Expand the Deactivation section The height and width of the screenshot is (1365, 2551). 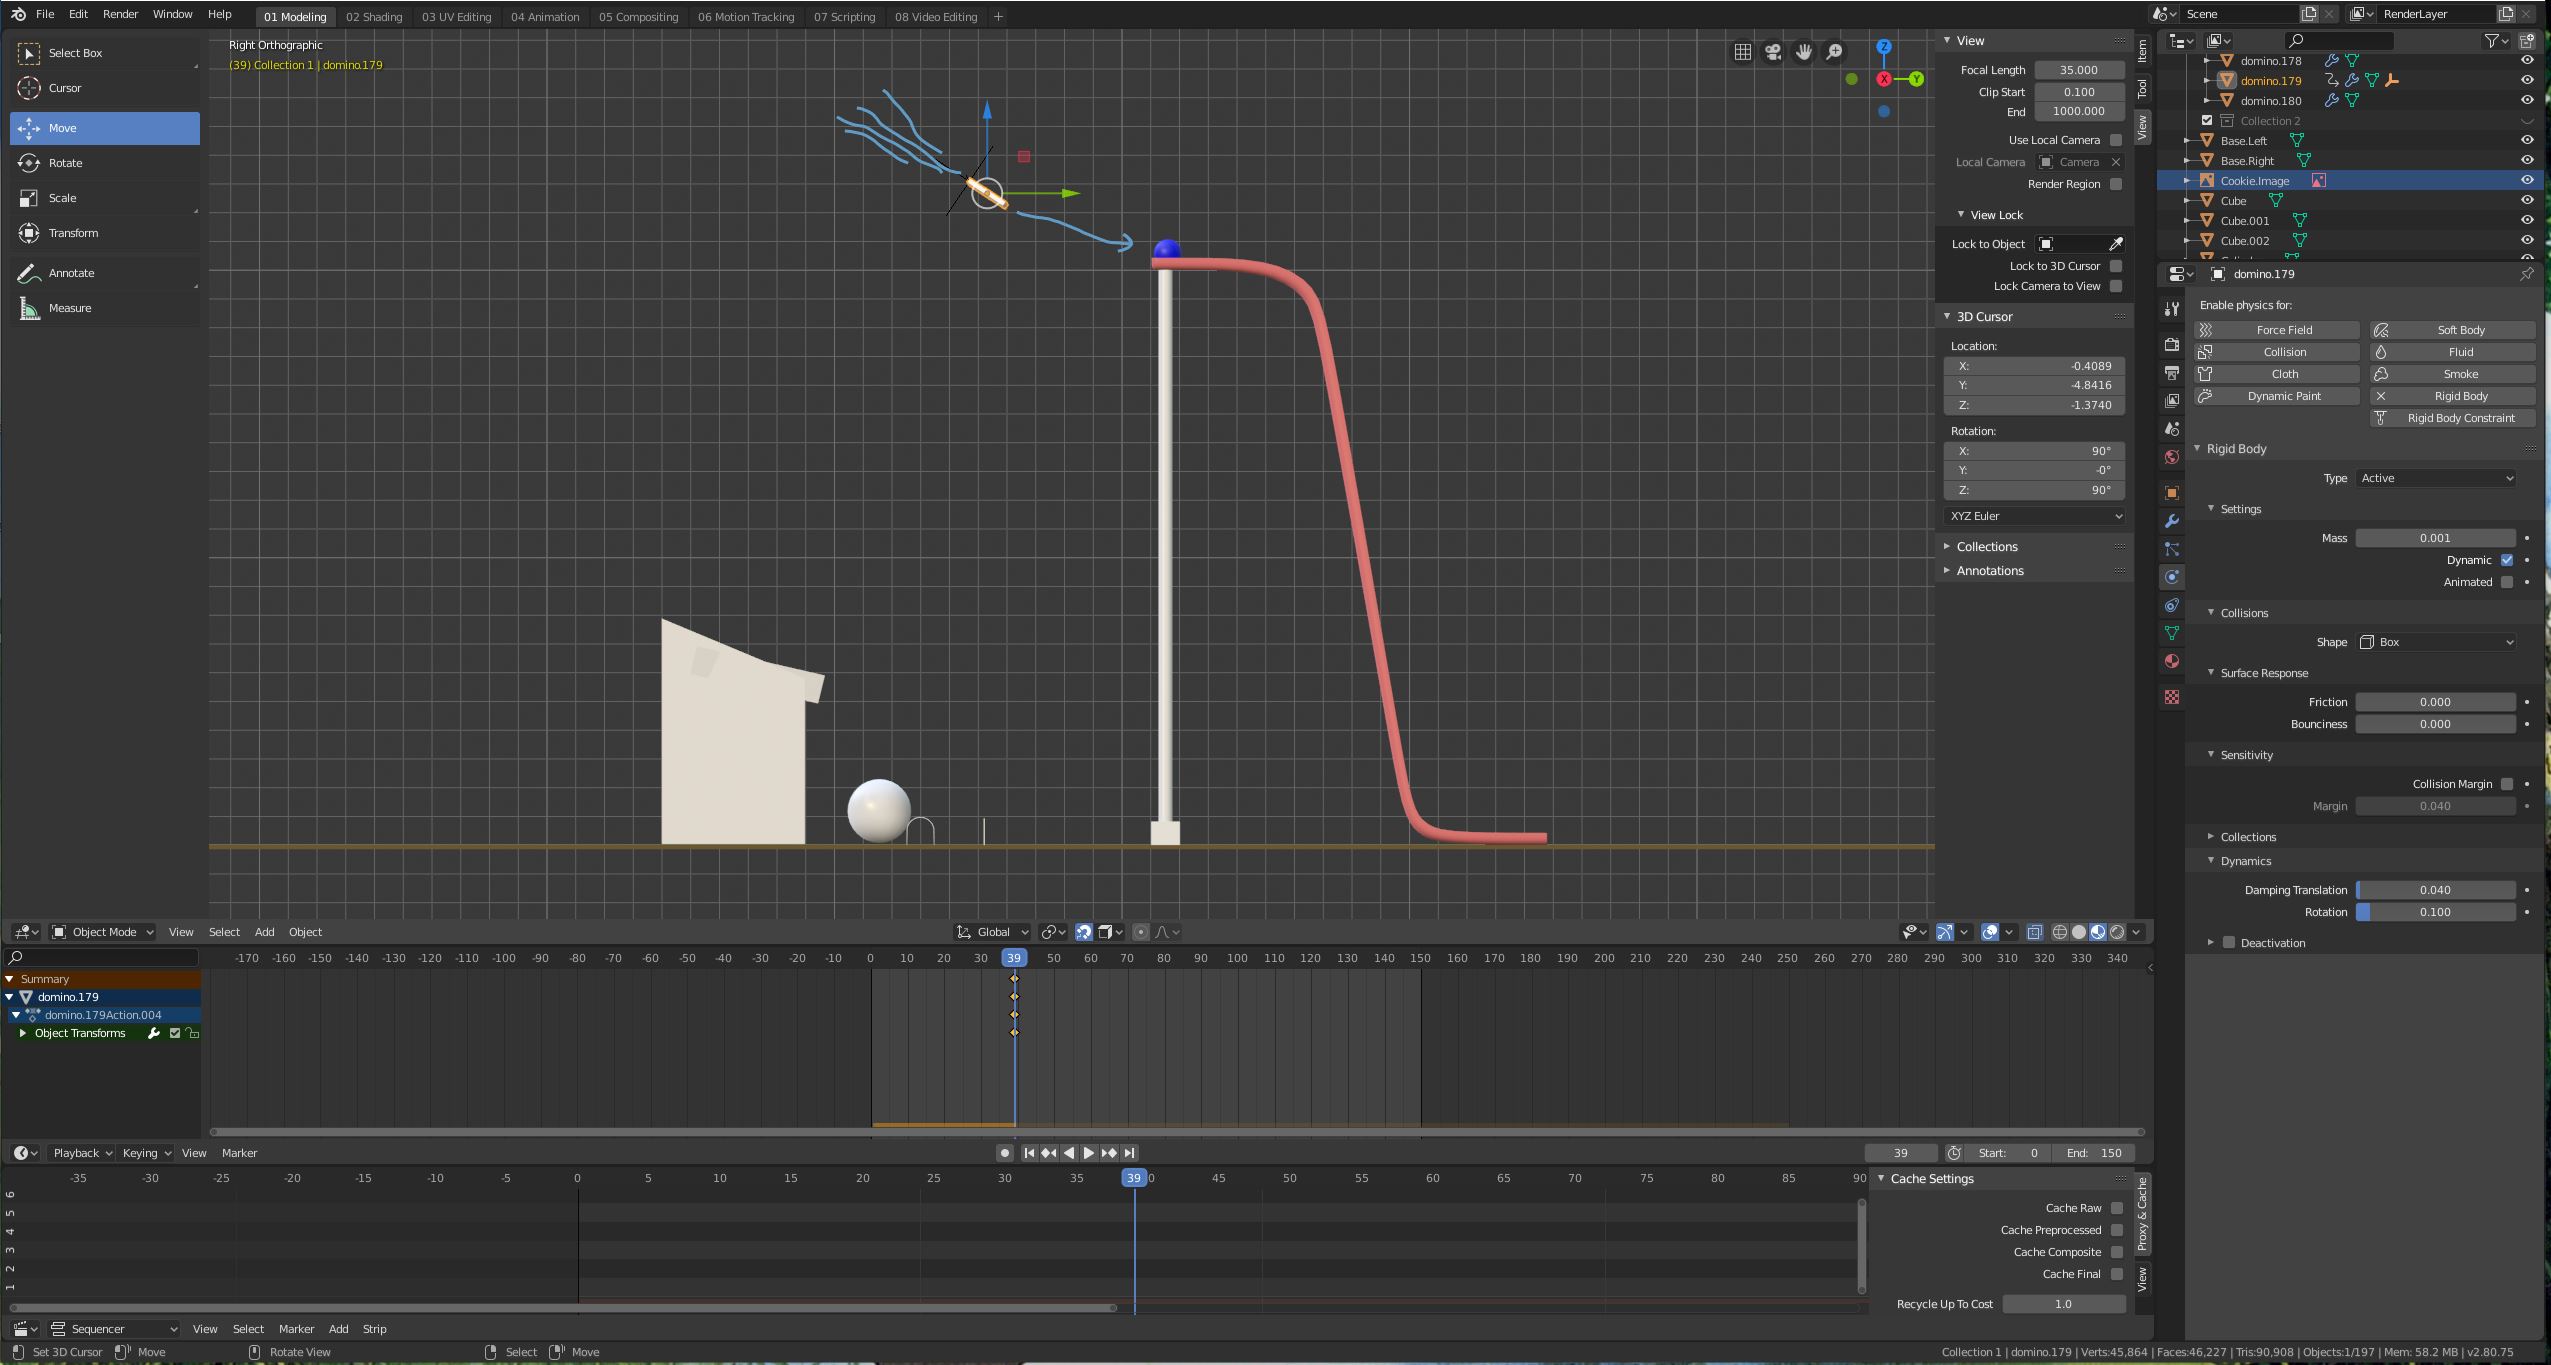click(x=2210, y=943)
